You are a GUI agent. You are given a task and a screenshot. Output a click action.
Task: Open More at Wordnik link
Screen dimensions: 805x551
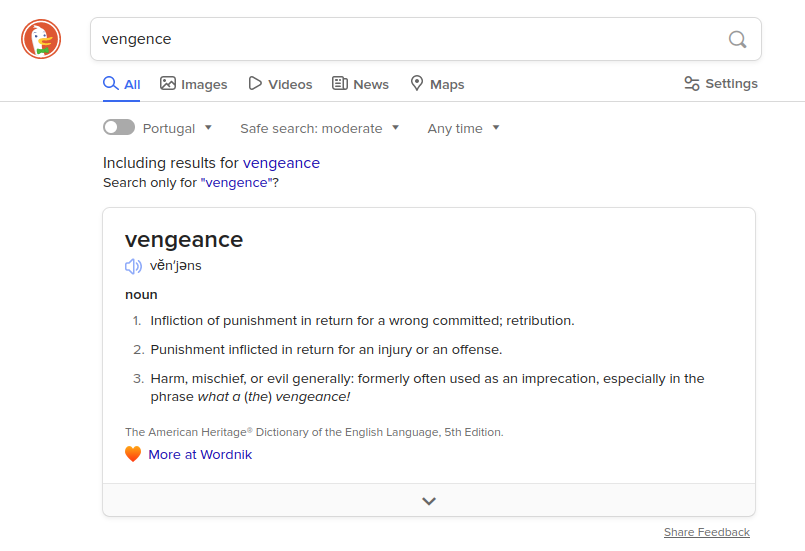[200, 454]
